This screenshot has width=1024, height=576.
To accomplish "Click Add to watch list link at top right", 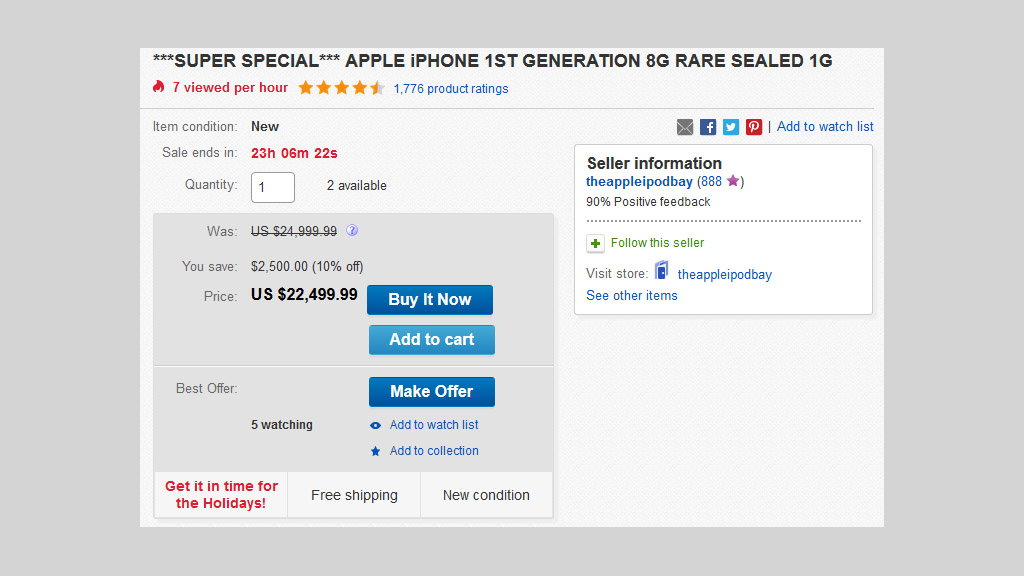I will pyautogui.click(x=825, y=127).
